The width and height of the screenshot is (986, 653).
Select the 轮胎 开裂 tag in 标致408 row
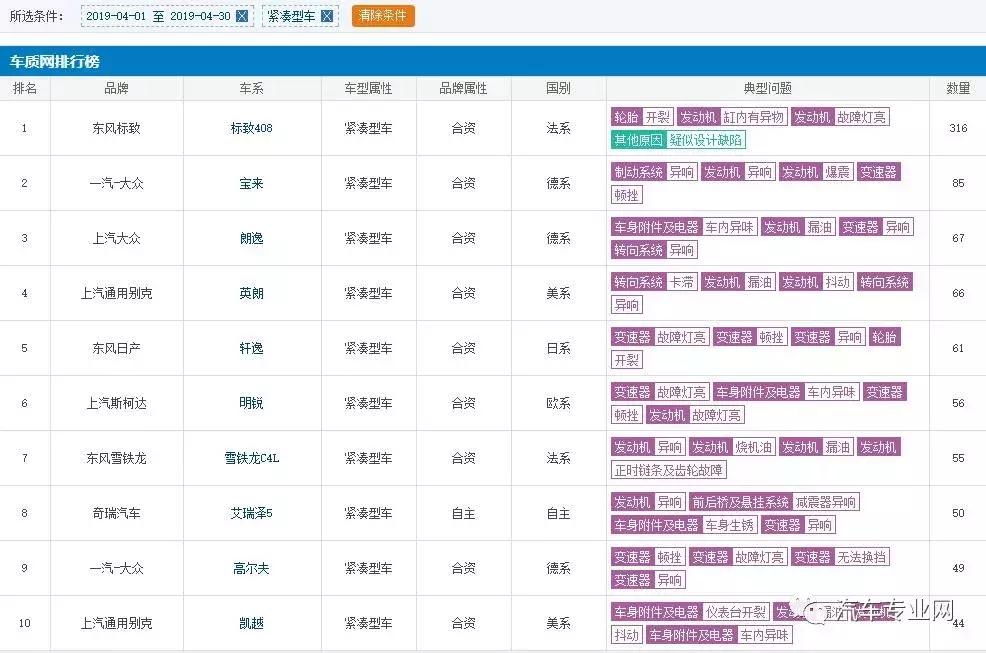coord(642,117)
